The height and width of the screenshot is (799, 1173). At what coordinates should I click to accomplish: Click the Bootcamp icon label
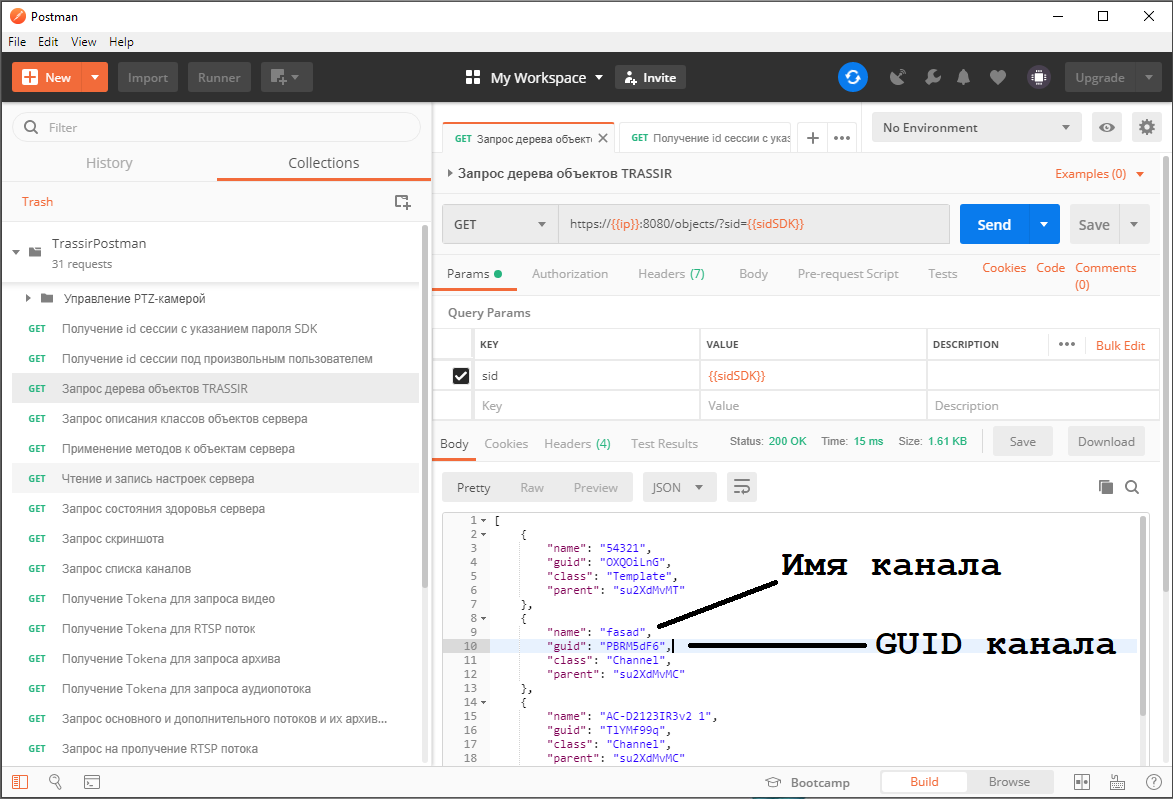click(x=807, y=783)
